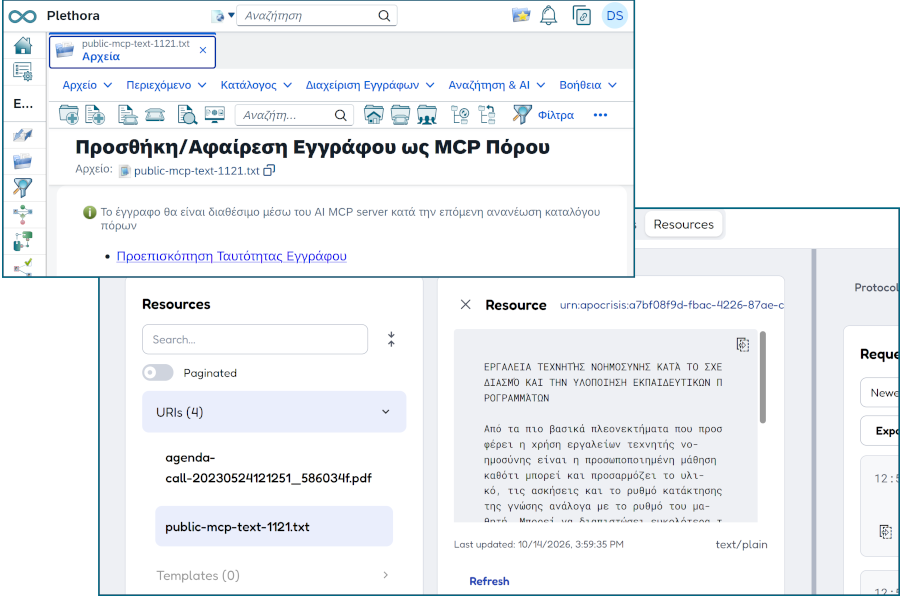The image size is (900, 596).
Task: Open the notifications bell
Action: (549, 16)
